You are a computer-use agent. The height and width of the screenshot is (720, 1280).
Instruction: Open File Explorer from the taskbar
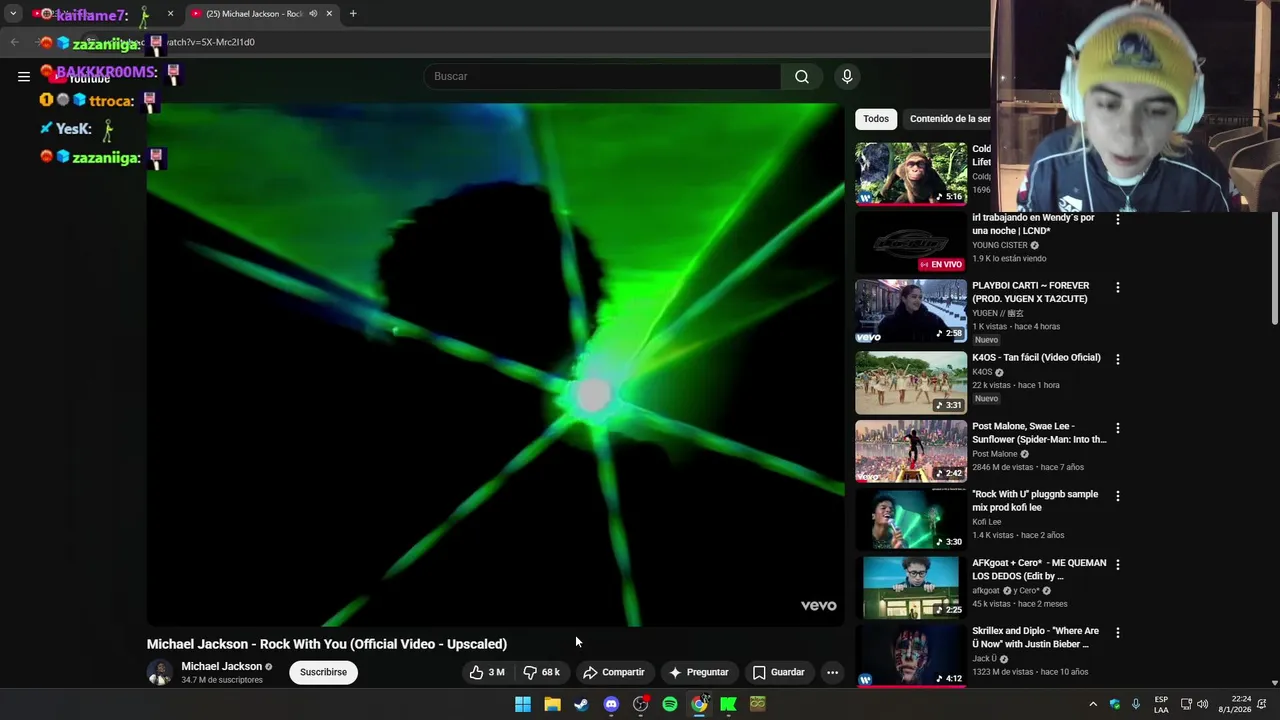[552, 704]
